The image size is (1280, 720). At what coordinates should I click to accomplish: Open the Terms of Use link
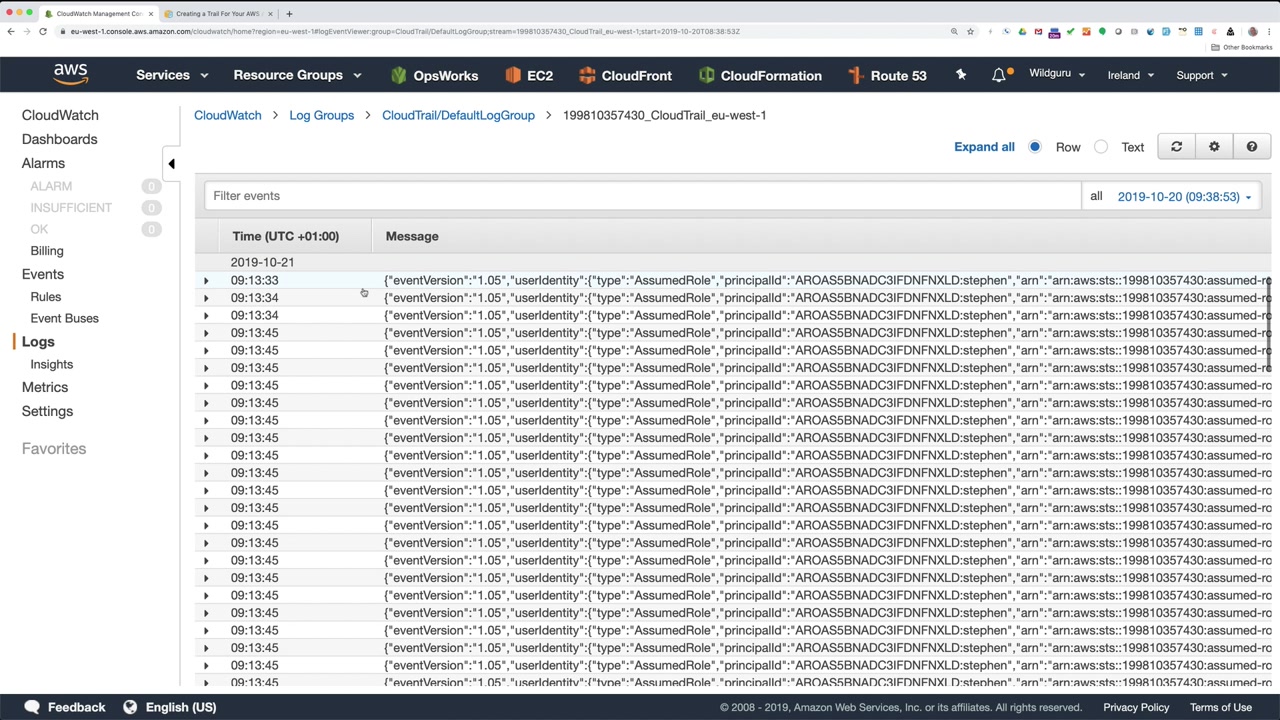pos(1221,707)
